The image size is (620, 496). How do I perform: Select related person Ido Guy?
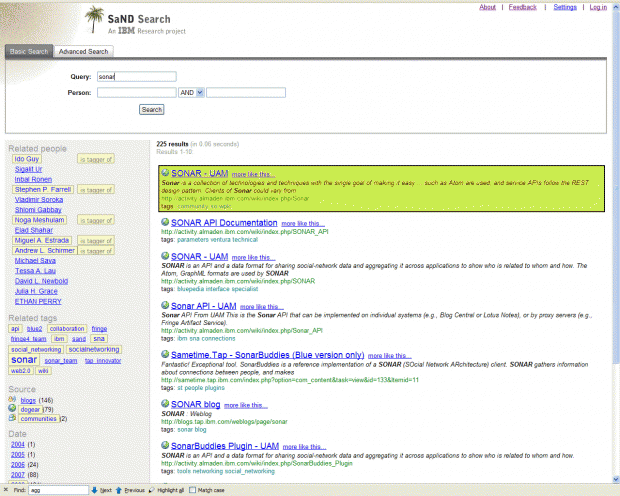[x=26, y=159]
